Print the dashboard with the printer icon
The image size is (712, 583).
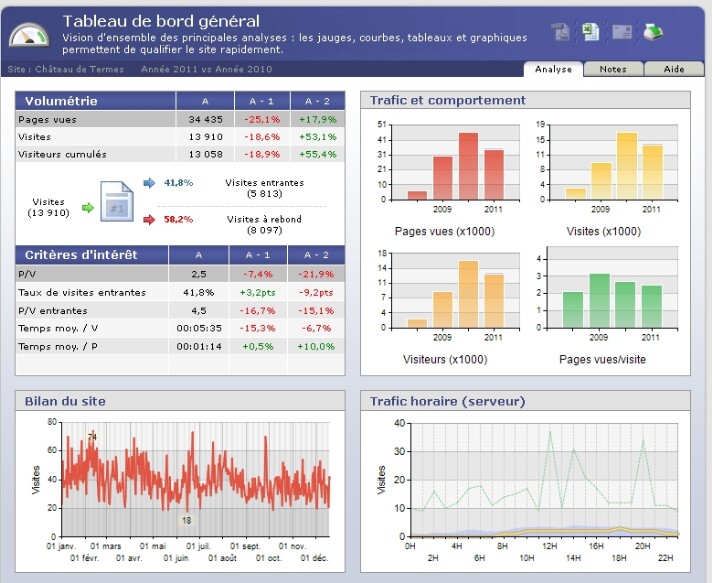(x=652, y=32)
